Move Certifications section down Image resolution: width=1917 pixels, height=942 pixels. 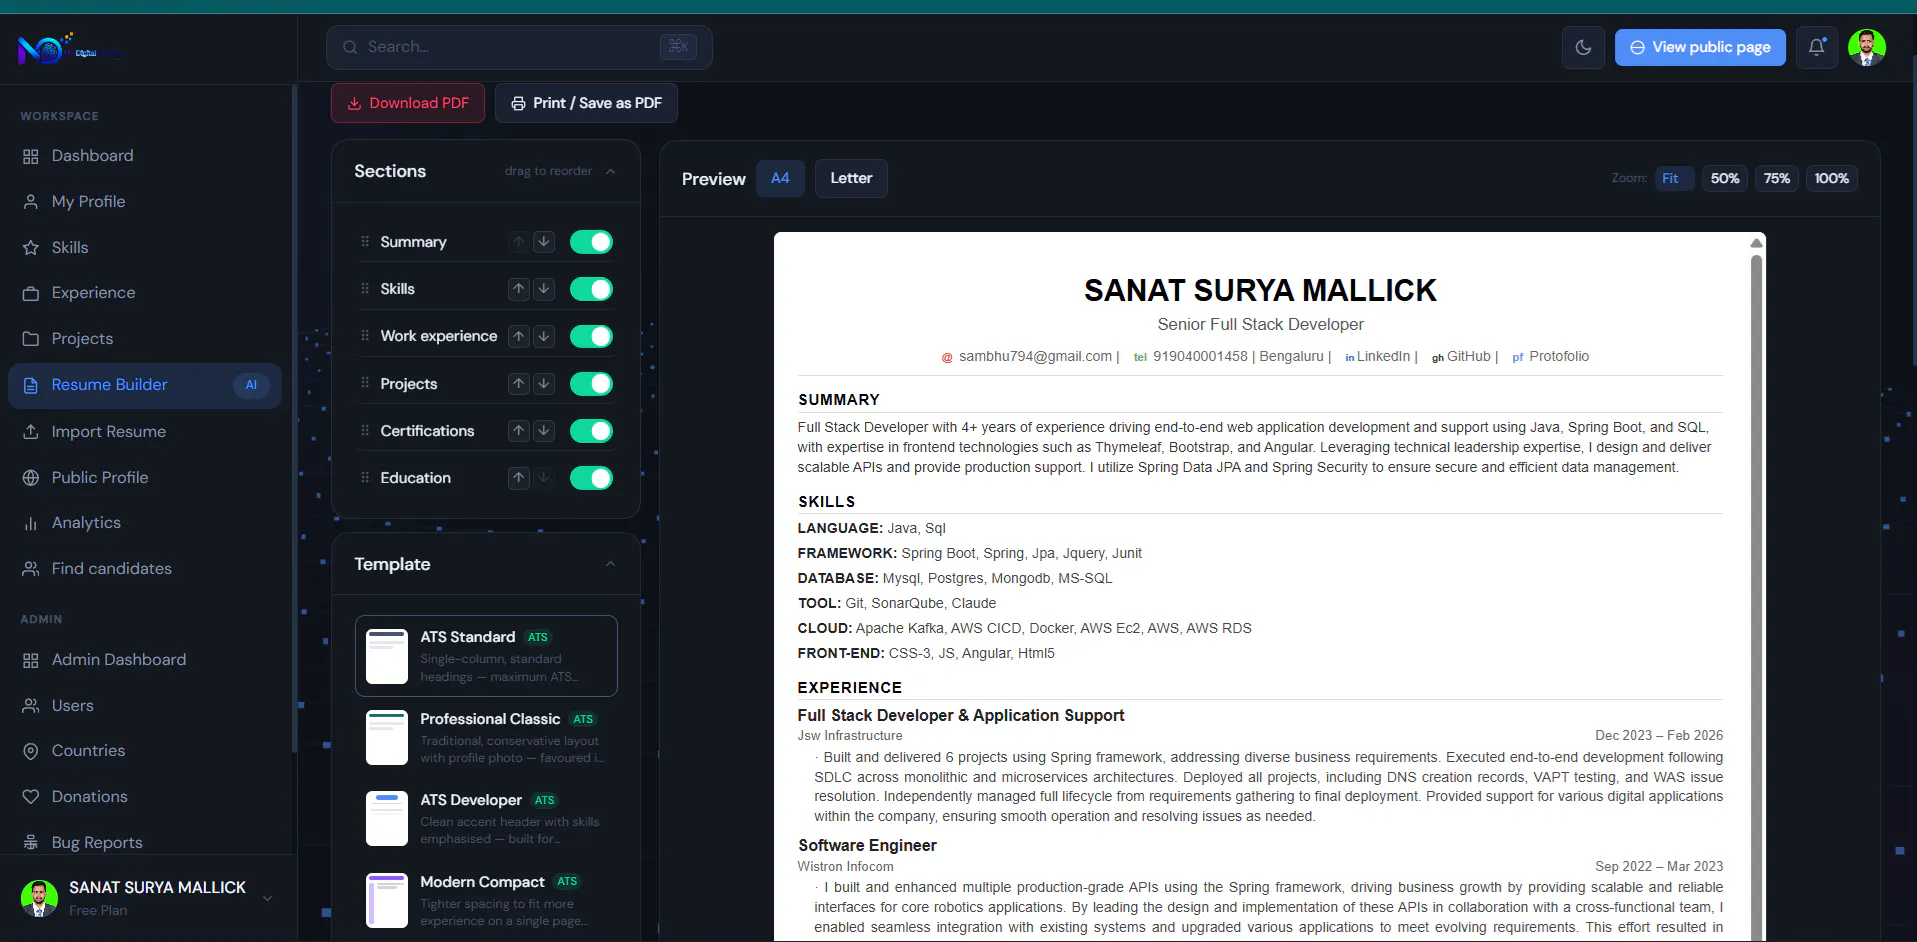click(x=544, y=431)
